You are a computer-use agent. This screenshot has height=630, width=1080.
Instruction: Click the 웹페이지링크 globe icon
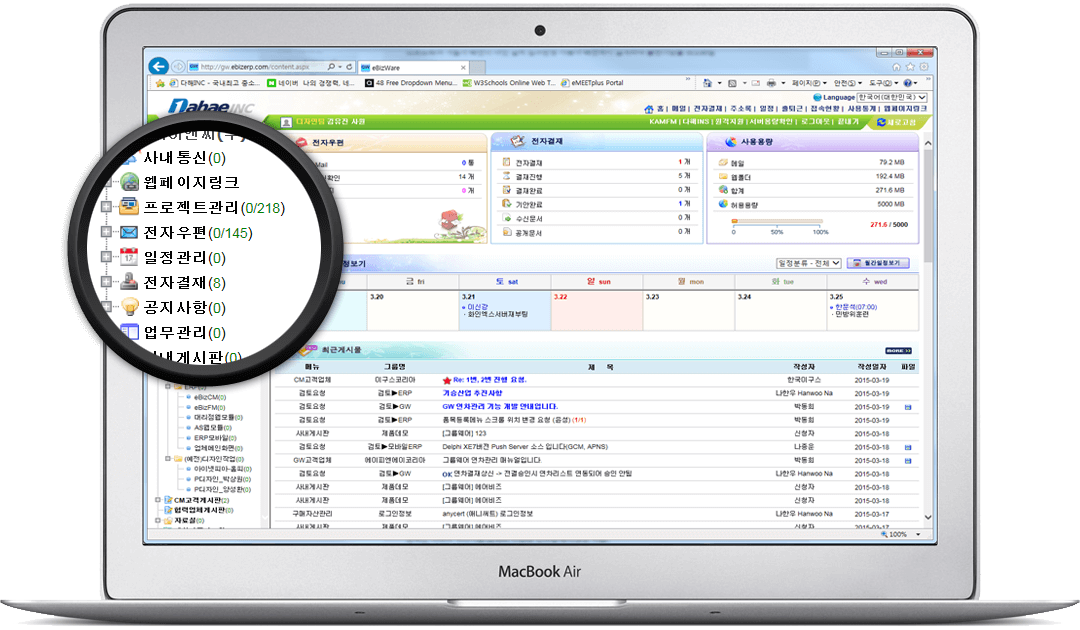click(x=130, y=182)
